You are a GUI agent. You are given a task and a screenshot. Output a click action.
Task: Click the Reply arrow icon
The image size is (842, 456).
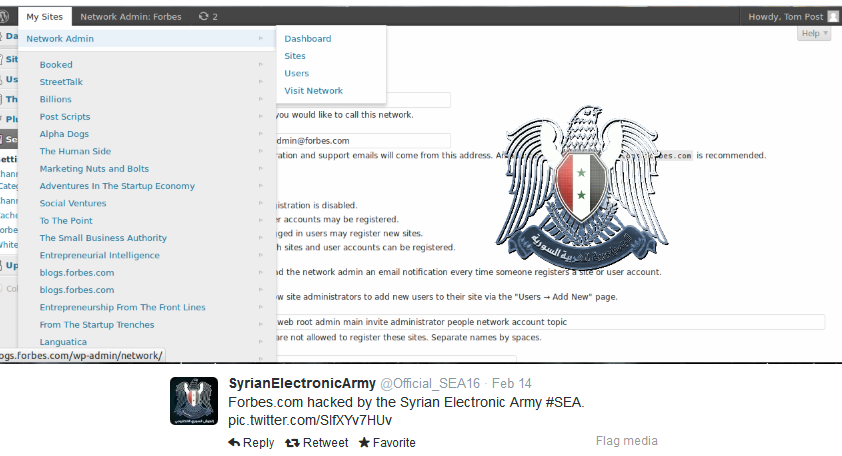pyautogui.click(x=234, y=443)
